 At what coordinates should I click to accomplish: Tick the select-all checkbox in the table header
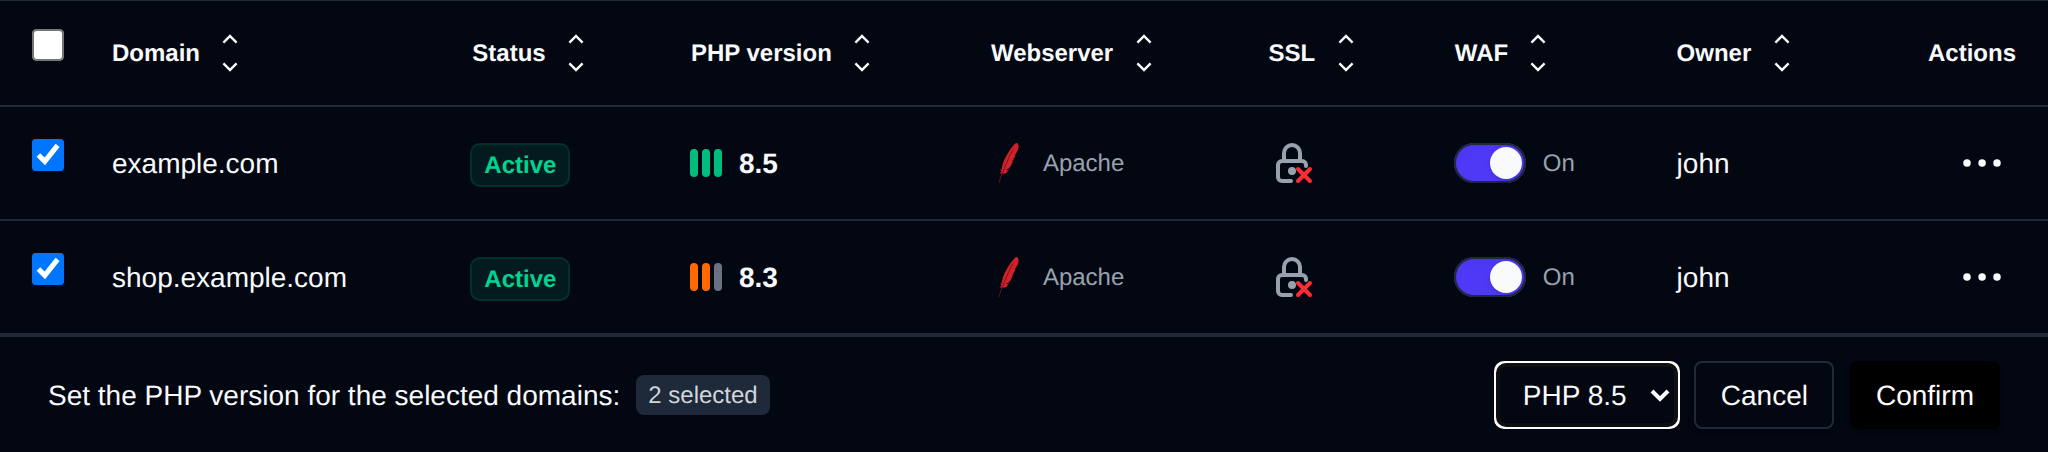click(x=48, y=45)
